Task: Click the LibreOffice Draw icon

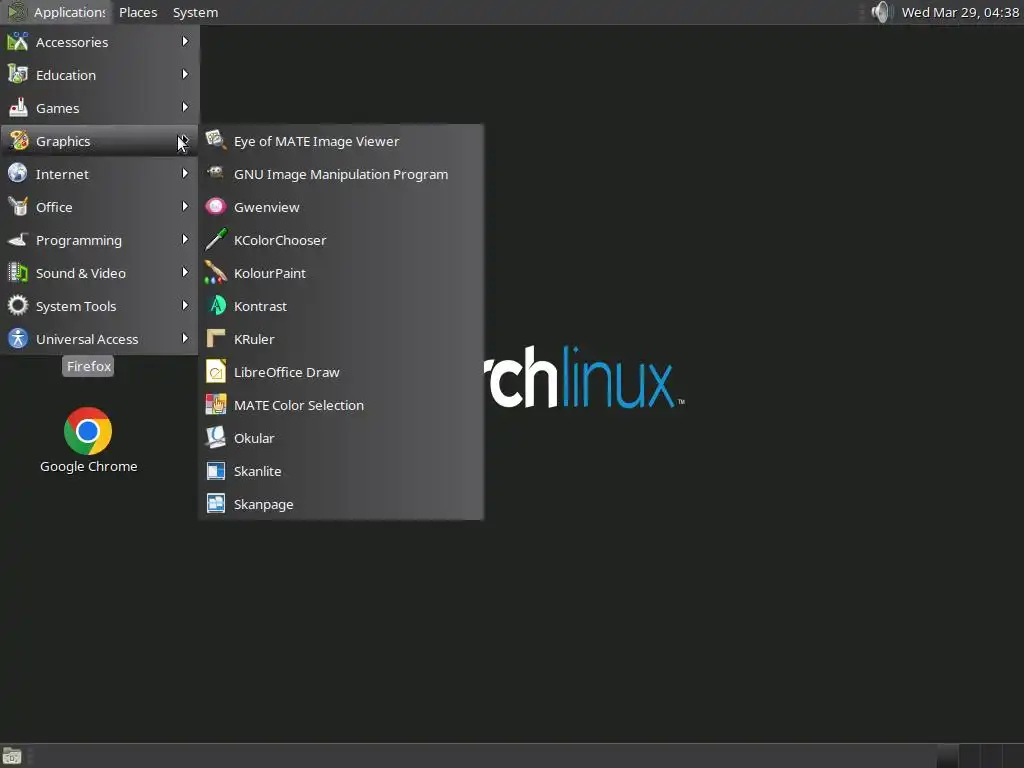Action: pos(216,372)
